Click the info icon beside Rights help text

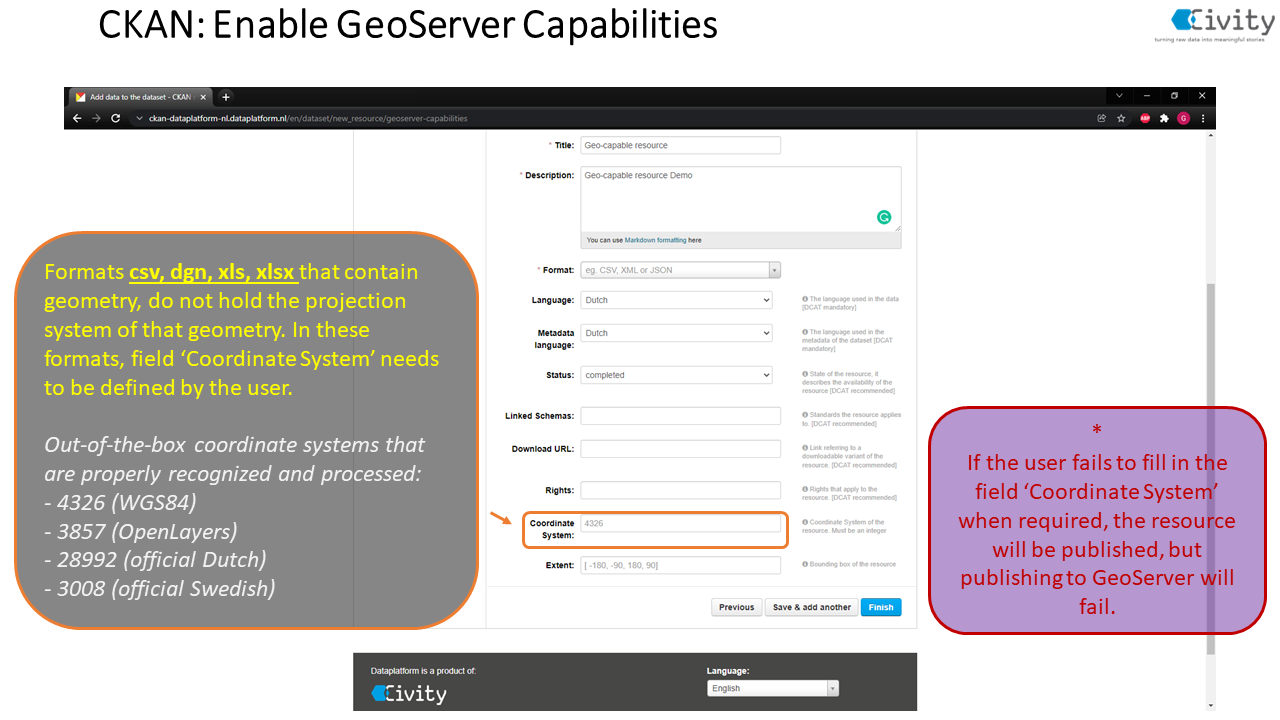(805, 489)
